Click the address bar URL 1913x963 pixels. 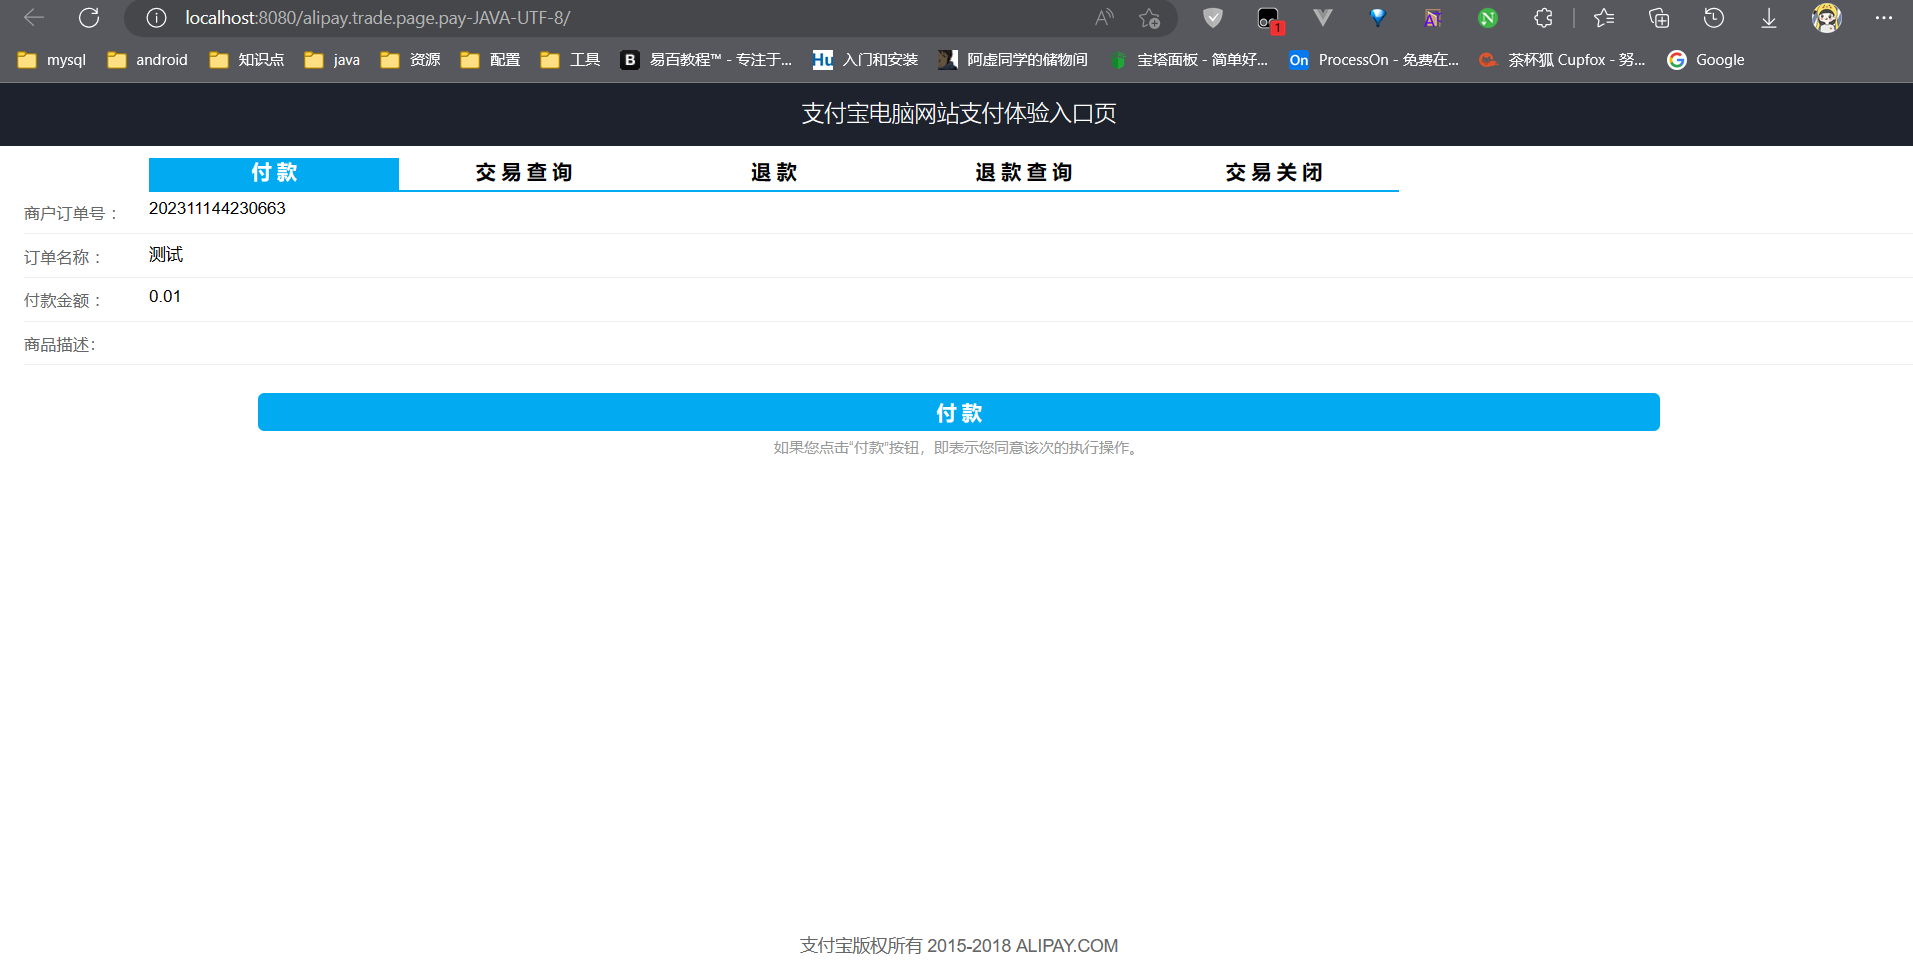point(378,18)
